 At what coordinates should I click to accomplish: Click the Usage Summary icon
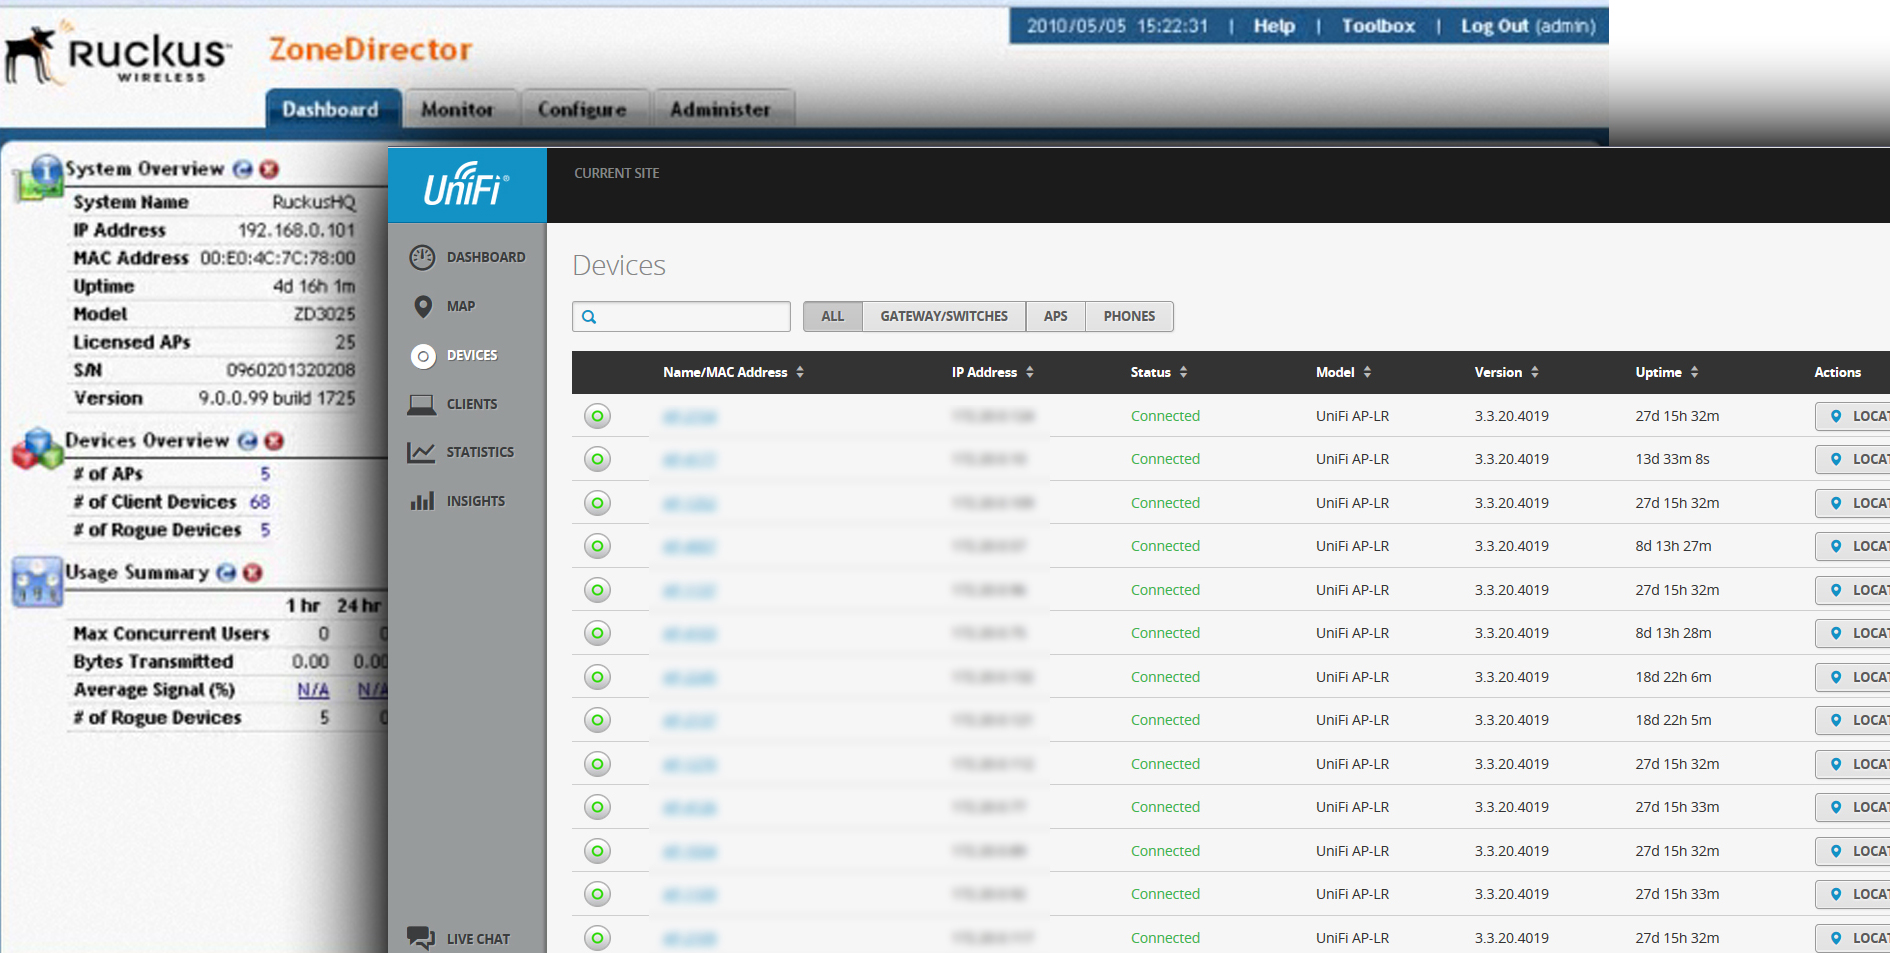click(x=38, y=581)
